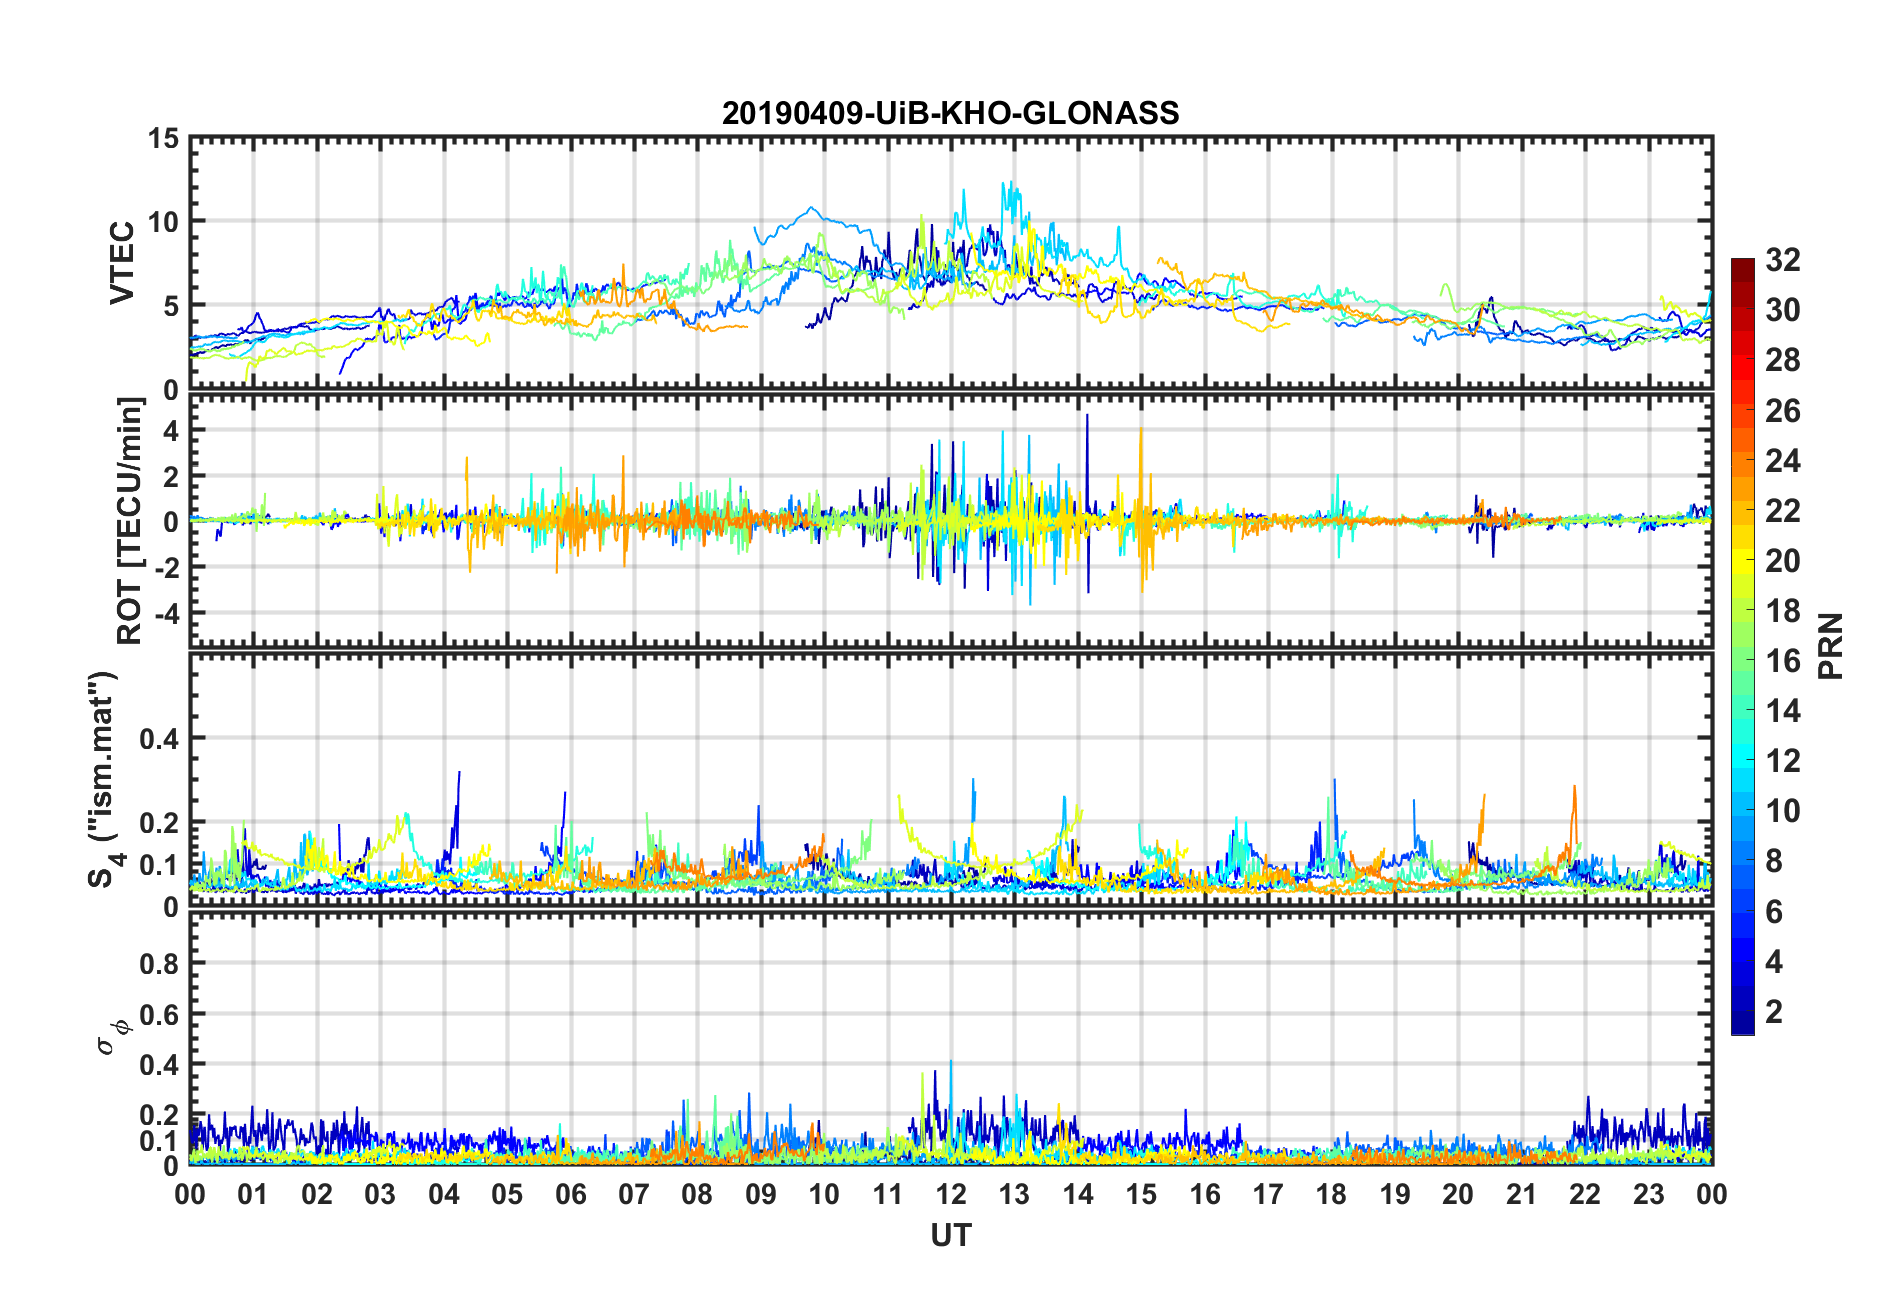The width and height of the screenshot is (1902, 1292).
Task: Click the UT x-axis label
Action: coord(950,1236)
